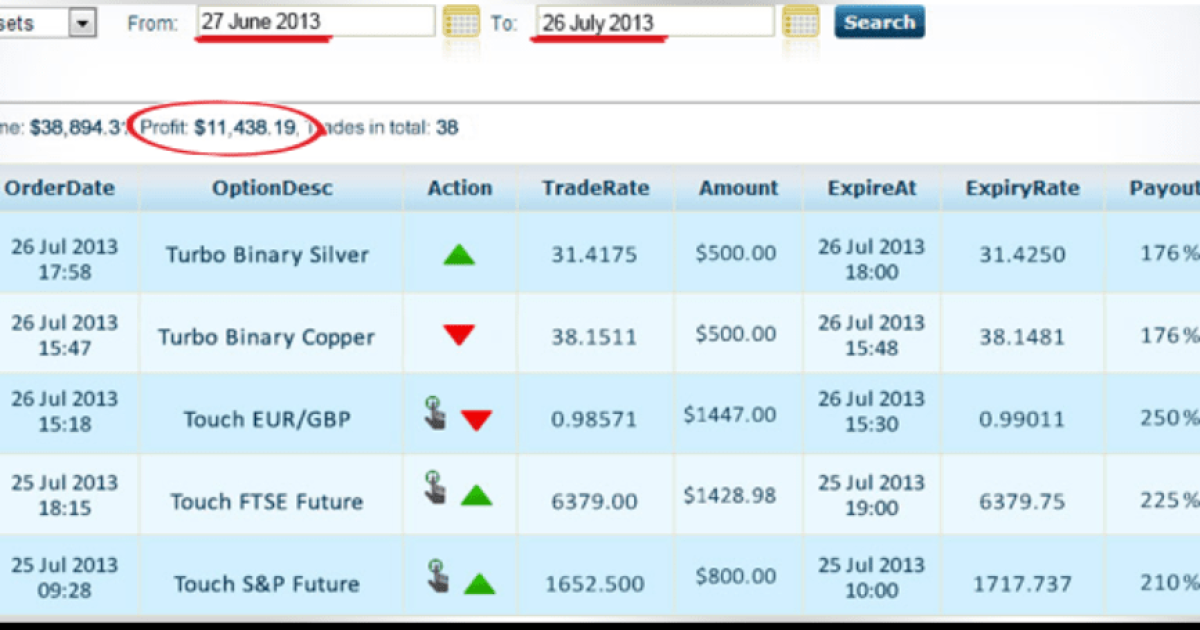Click the touch hand icon for Touch FTSE Future
Image resolution: width=1200 pixels, height=630 pixels.
[435, 487]
